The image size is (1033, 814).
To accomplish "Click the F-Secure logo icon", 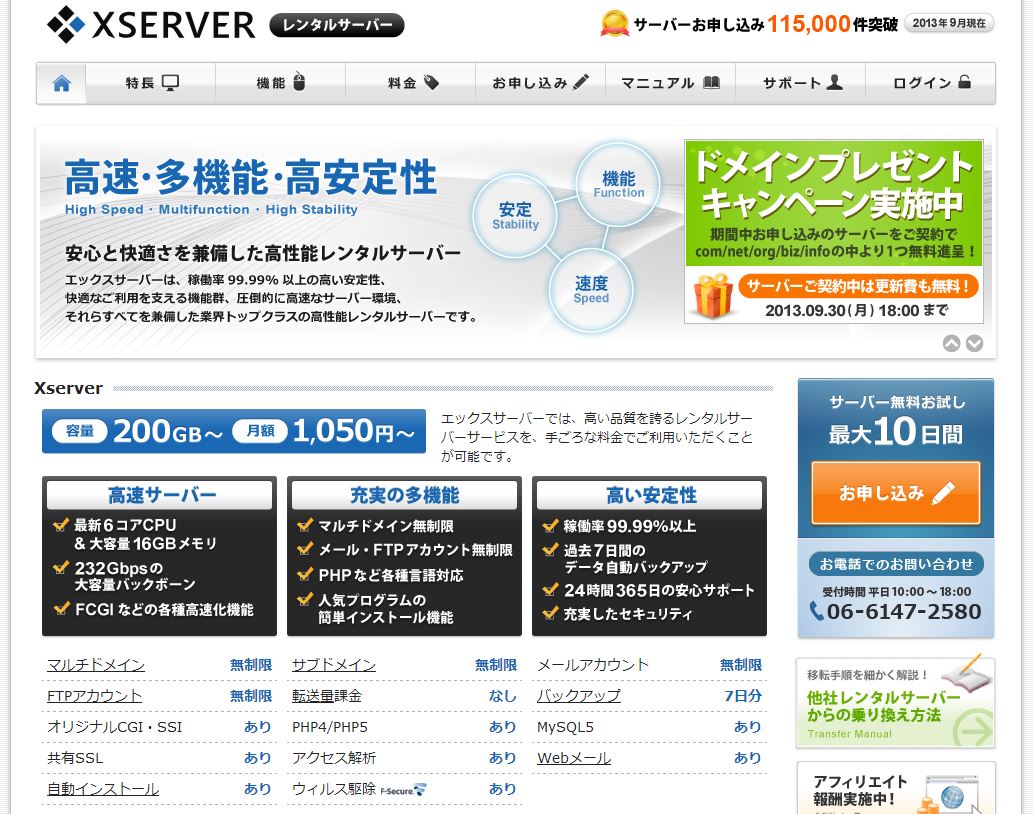I will tap(404, 790).
